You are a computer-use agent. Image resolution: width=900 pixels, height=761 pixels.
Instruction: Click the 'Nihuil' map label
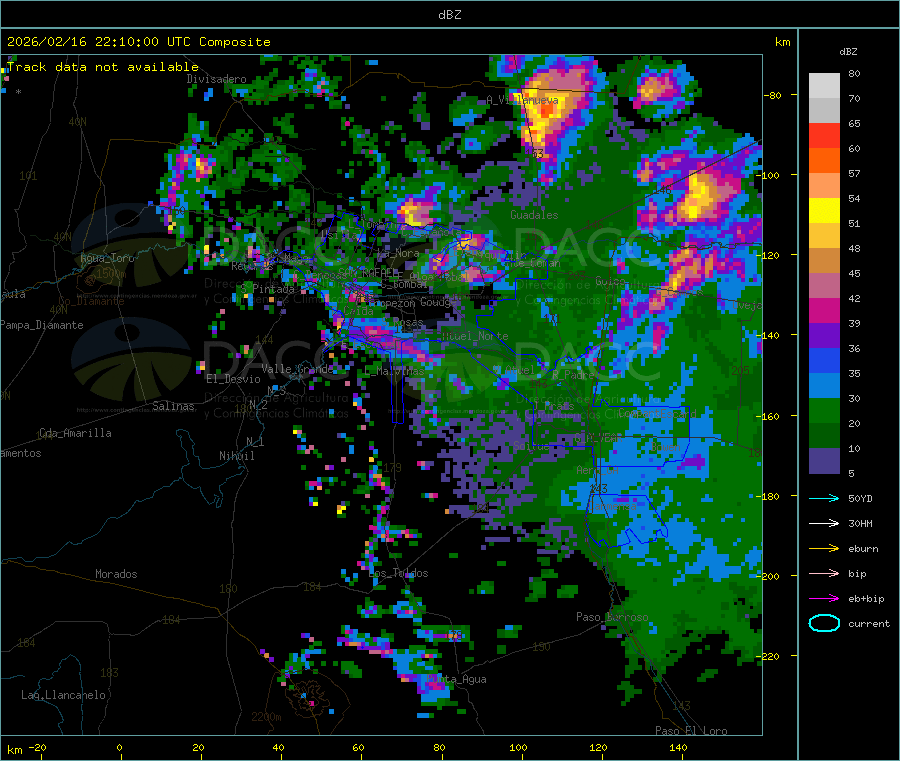[236, 456]
